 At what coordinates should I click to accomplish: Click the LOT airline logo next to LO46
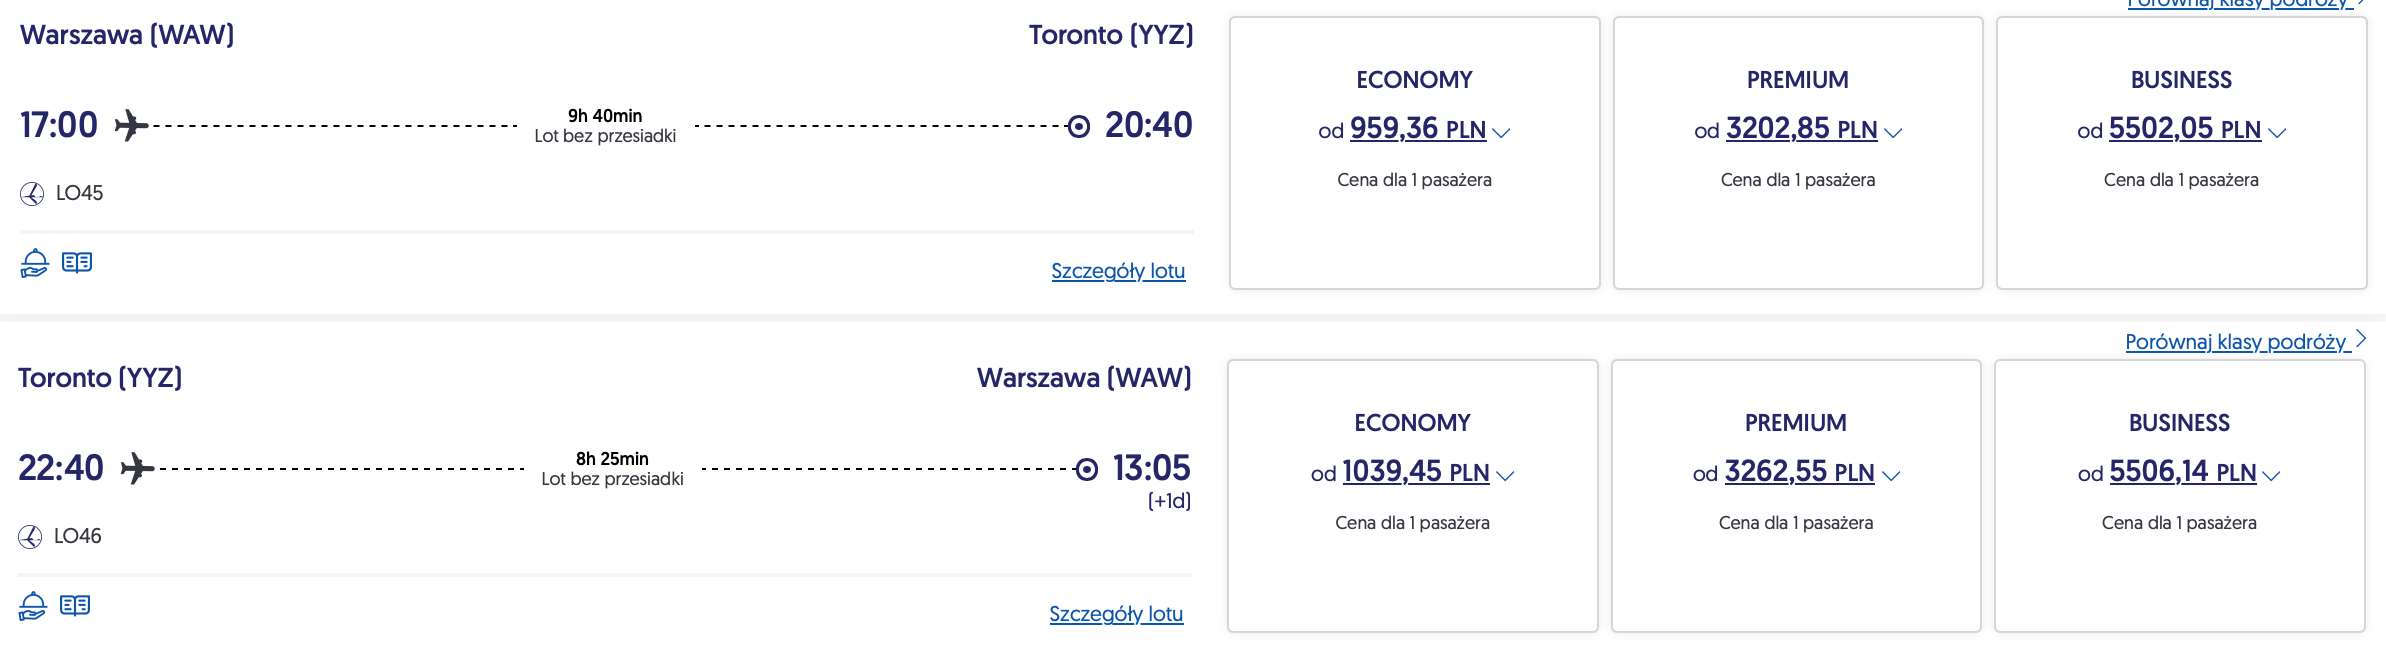pos(30,537)
